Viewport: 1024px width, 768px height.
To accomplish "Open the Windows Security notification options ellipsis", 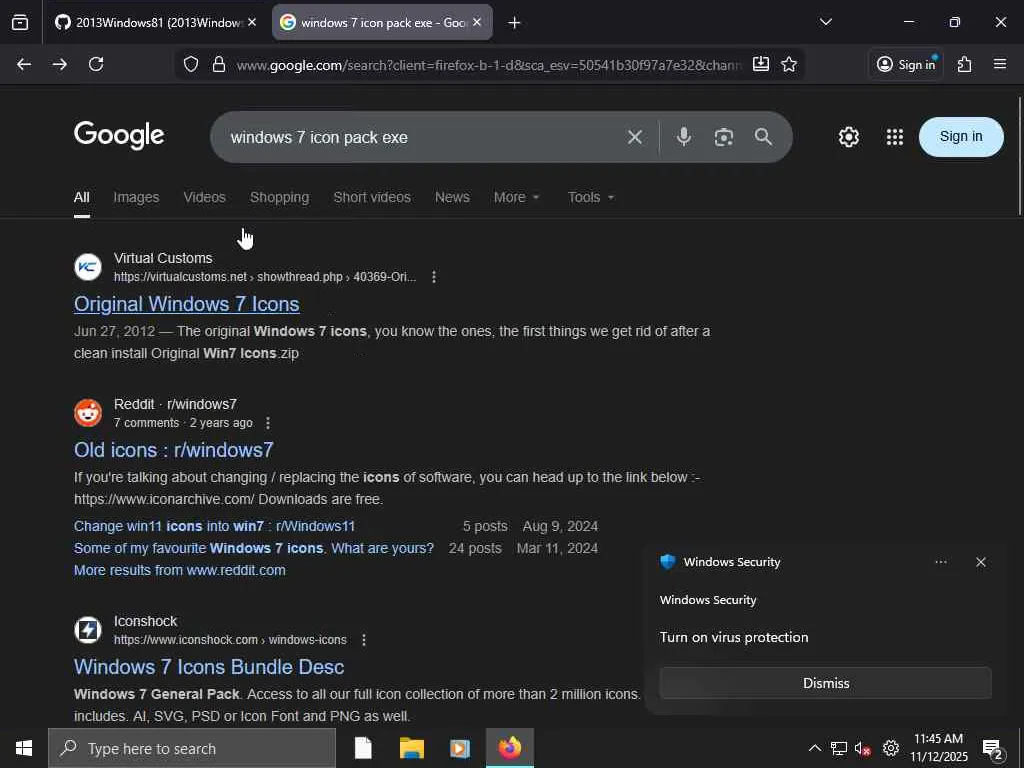I will coord(941,562).
